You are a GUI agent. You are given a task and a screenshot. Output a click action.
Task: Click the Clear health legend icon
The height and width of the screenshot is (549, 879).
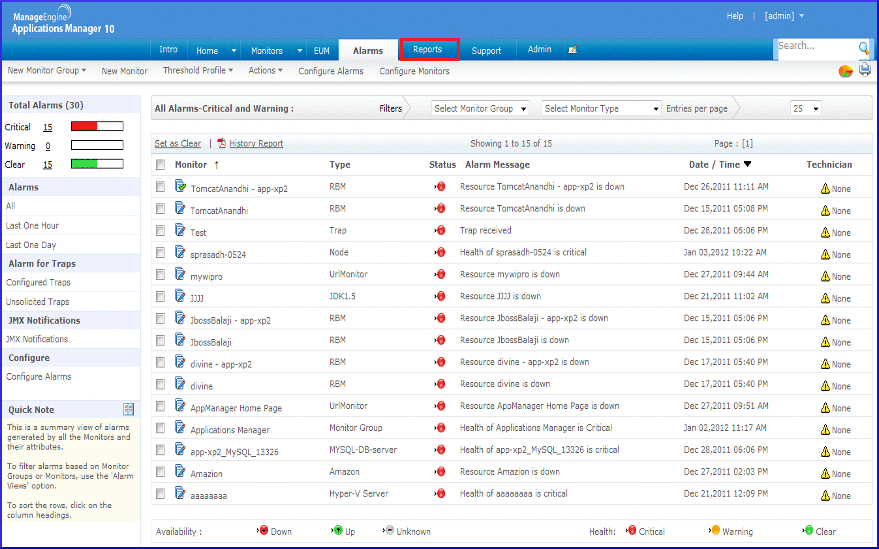point(808,530)
